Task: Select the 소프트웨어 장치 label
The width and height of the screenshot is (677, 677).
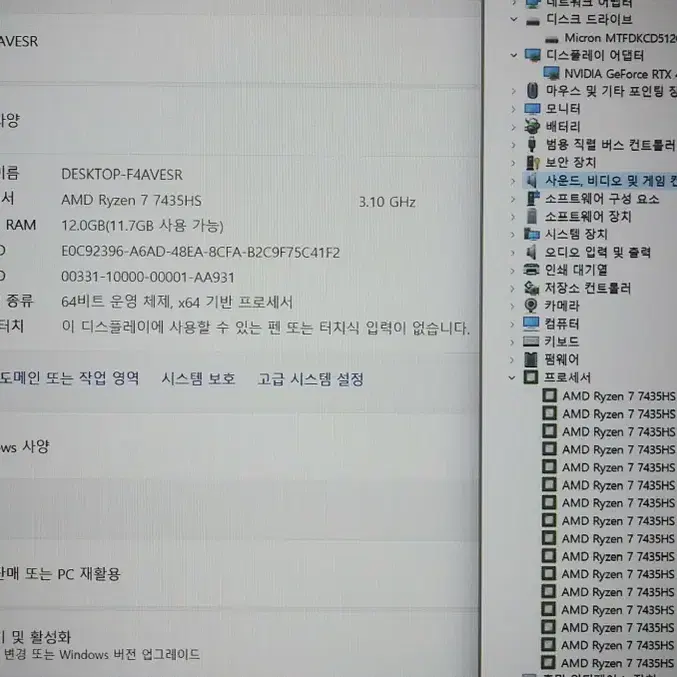Action: pyautogui.click(x=588, y=216)
